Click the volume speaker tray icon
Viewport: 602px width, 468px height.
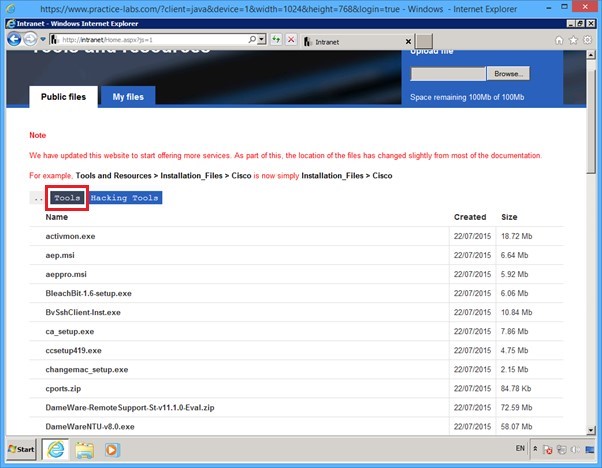pos(575,450)
